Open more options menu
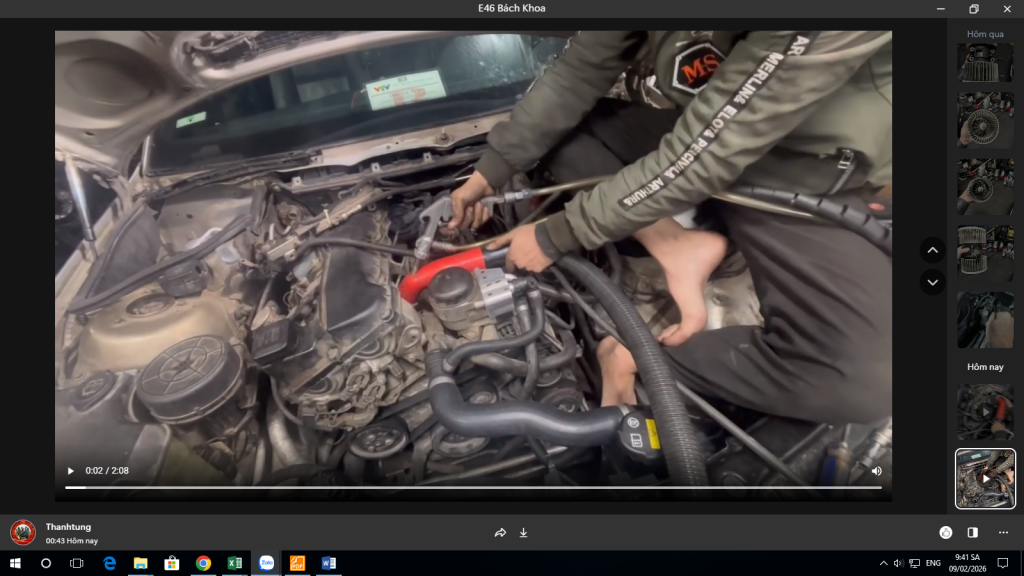 (x=1003, y=533)
